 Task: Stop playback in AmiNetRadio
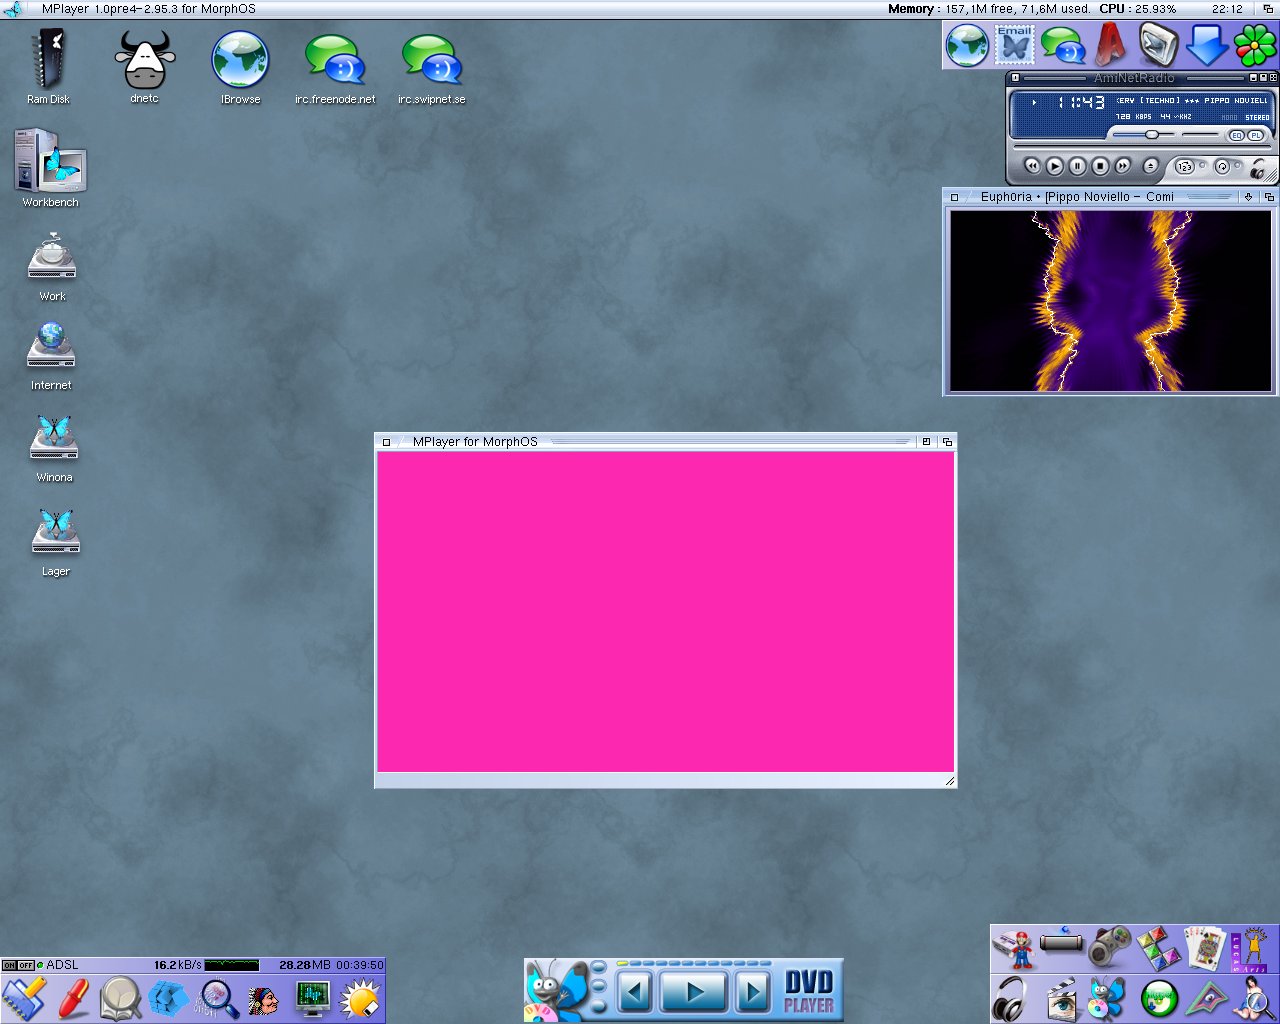(1100, 166)
